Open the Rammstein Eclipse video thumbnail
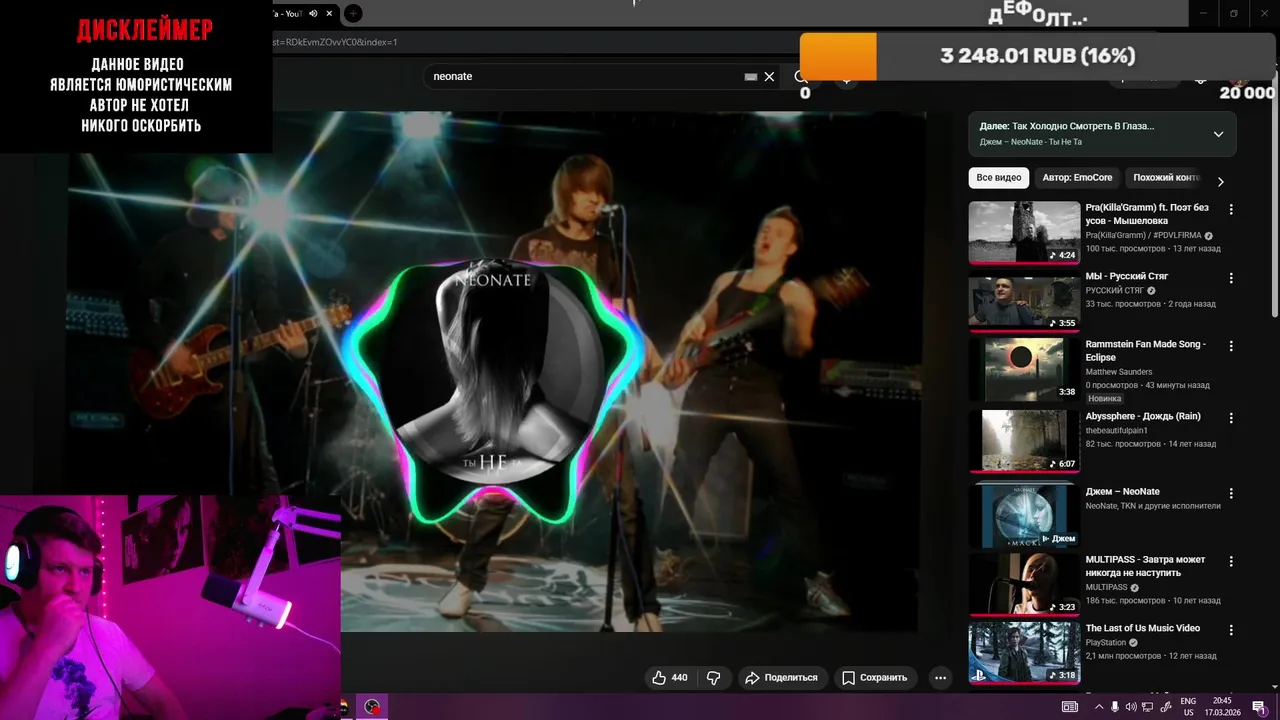 point(1024,369)
